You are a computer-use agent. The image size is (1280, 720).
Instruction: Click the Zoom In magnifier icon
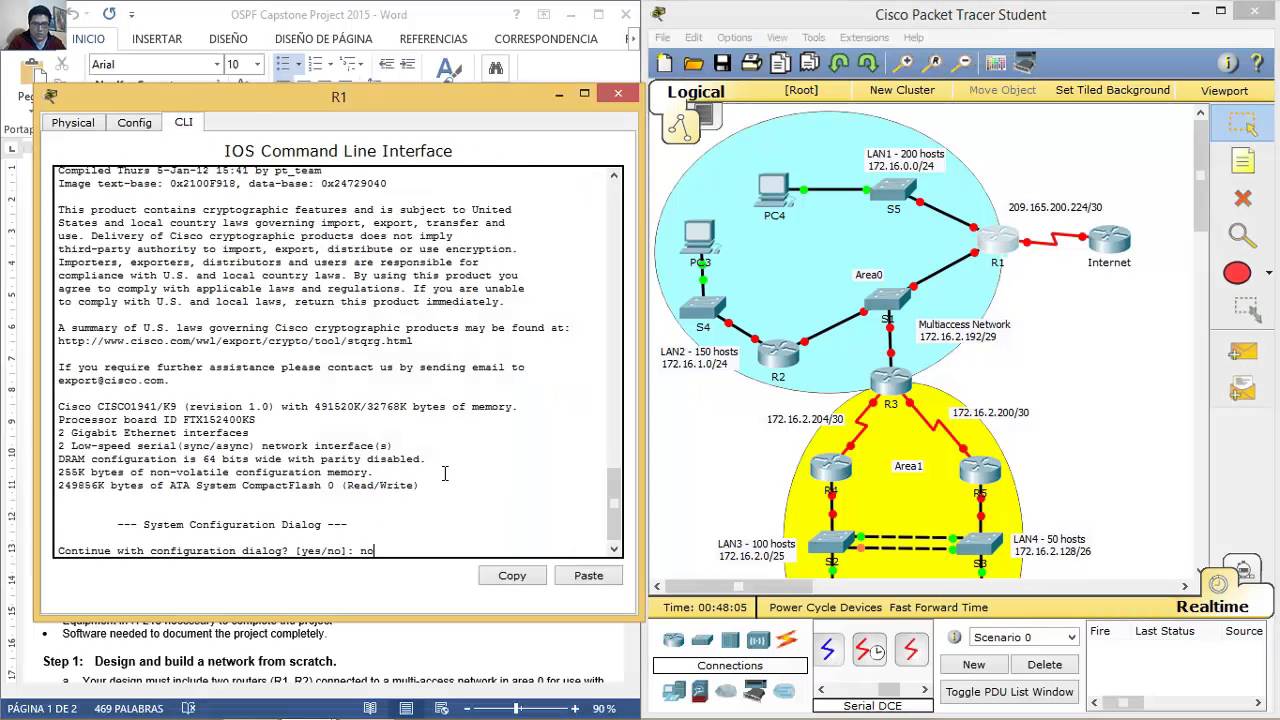[x=903, y=63]
